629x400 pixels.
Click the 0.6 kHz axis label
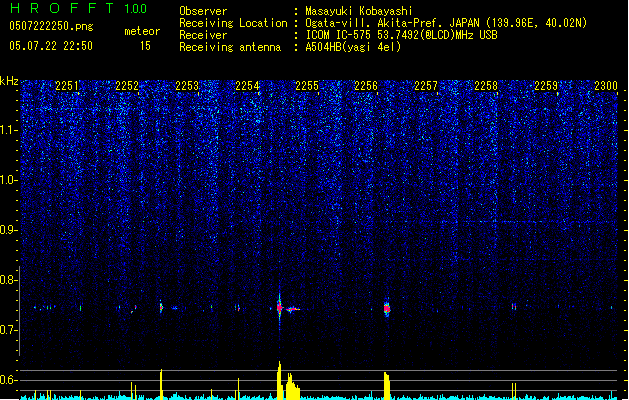click(x=8, y=380)
